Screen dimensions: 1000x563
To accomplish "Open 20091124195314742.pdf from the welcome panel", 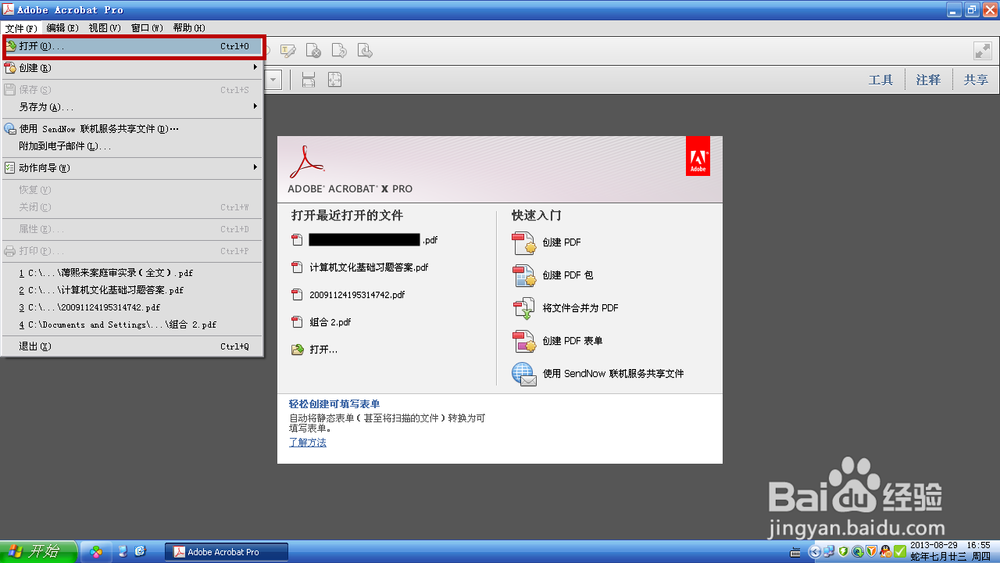I will click(357, 295).
